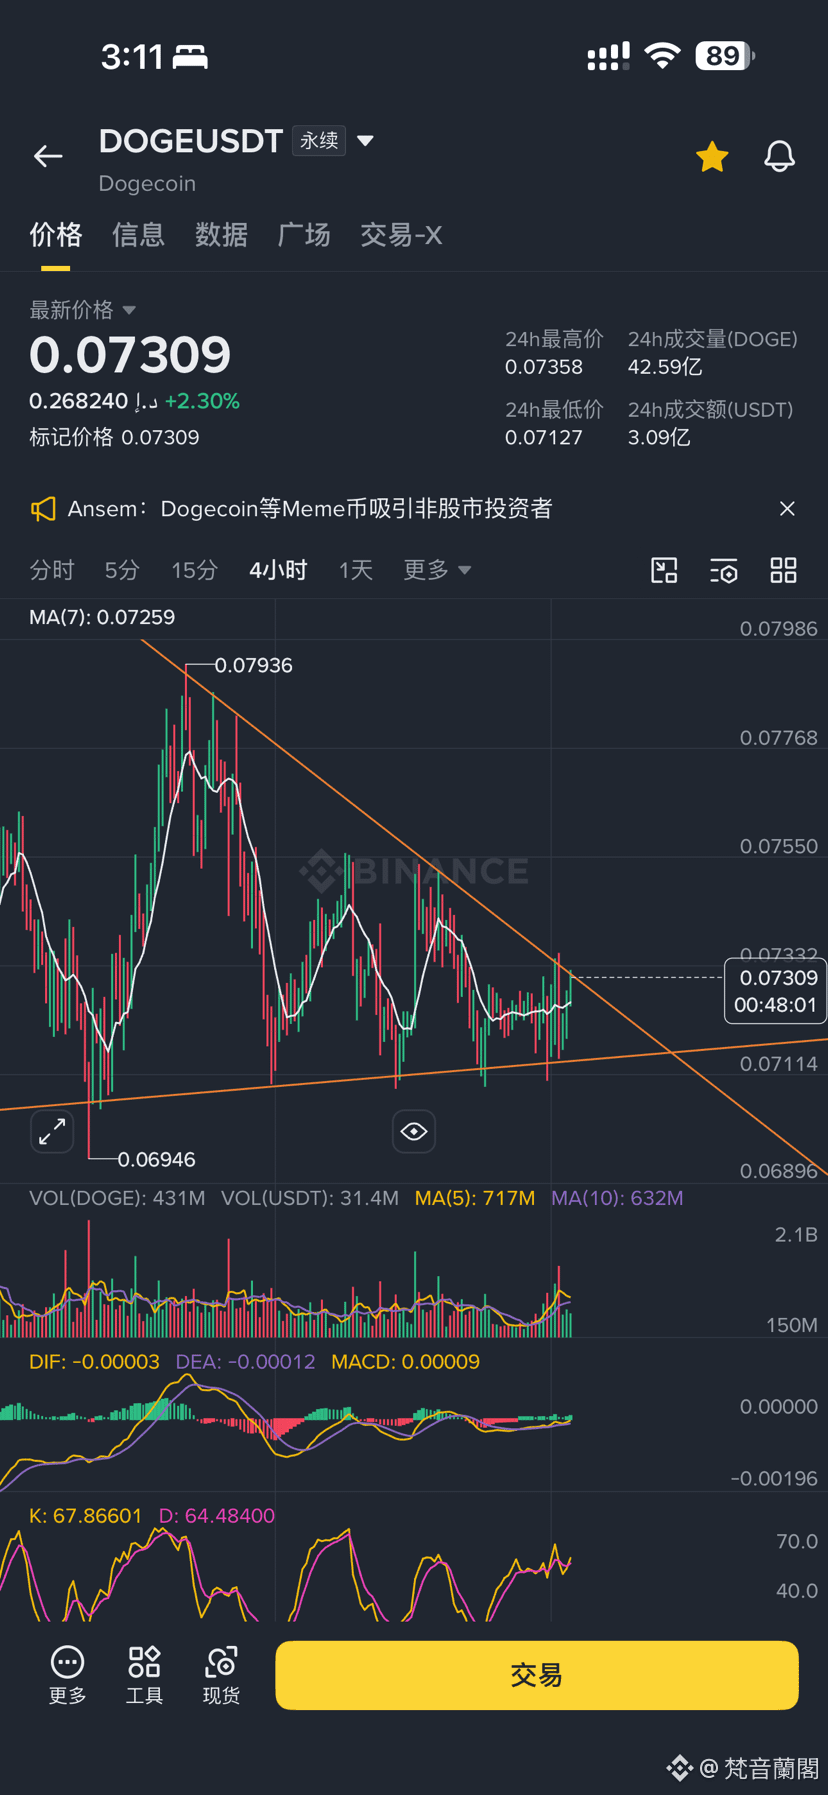The height and width of the screenshot is (1795, 828).
Task: Switch to 信息 tab
Action: pos(138,235)
